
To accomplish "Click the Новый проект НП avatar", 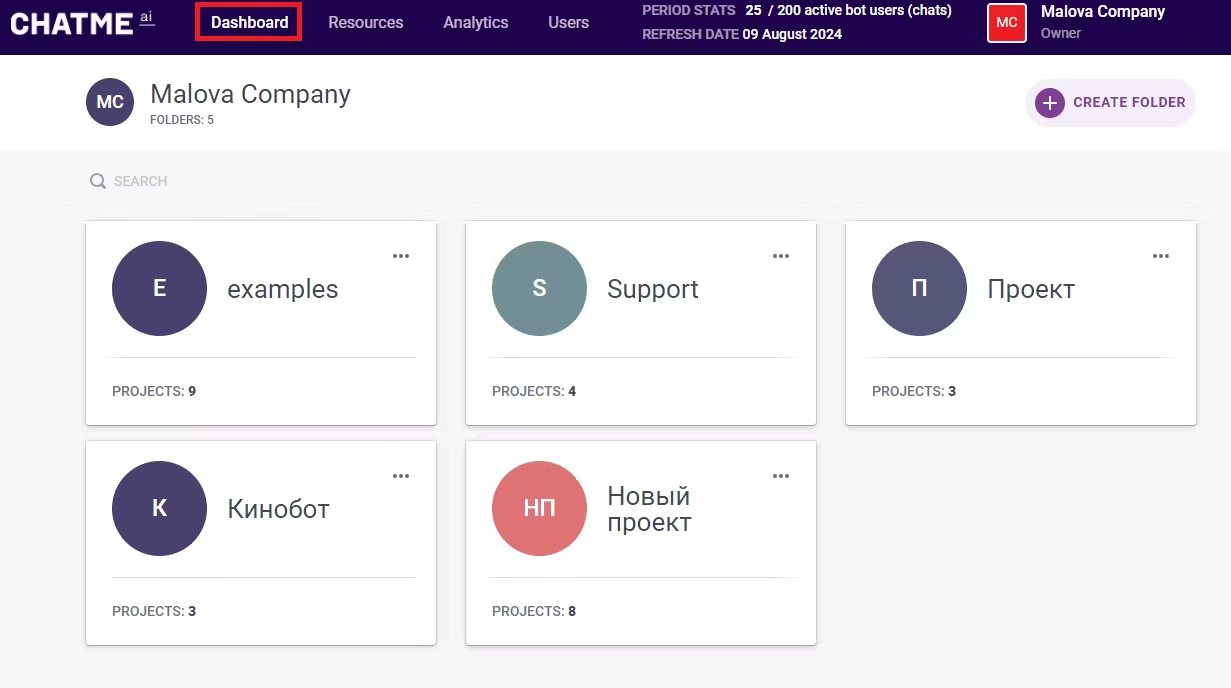I will tap(539, 509).
